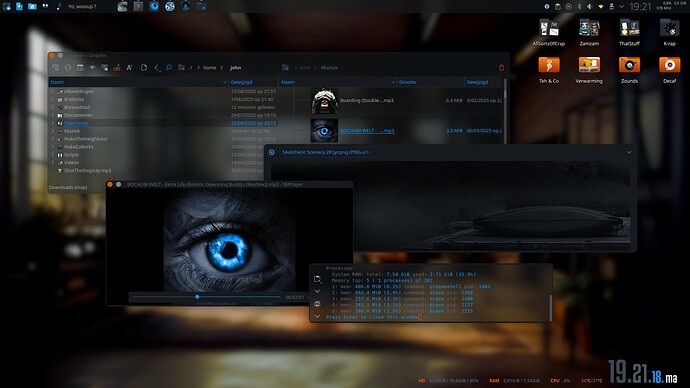
Task: Open AllSortsOfCrap desktop folder
Action: (549, 33)
